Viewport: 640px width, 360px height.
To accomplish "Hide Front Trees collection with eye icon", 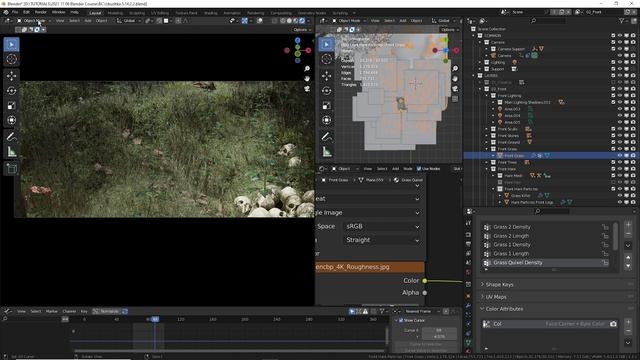I will pyautogui.click(x=620, y=162).
